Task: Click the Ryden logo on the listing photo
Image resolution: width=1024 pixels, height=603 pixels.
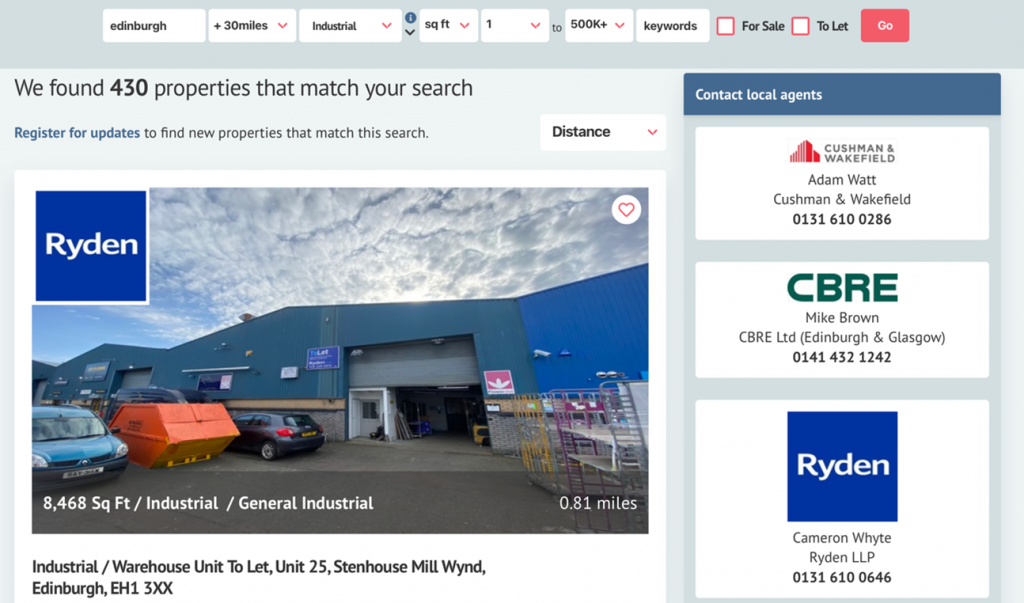Action: (91, 246)
